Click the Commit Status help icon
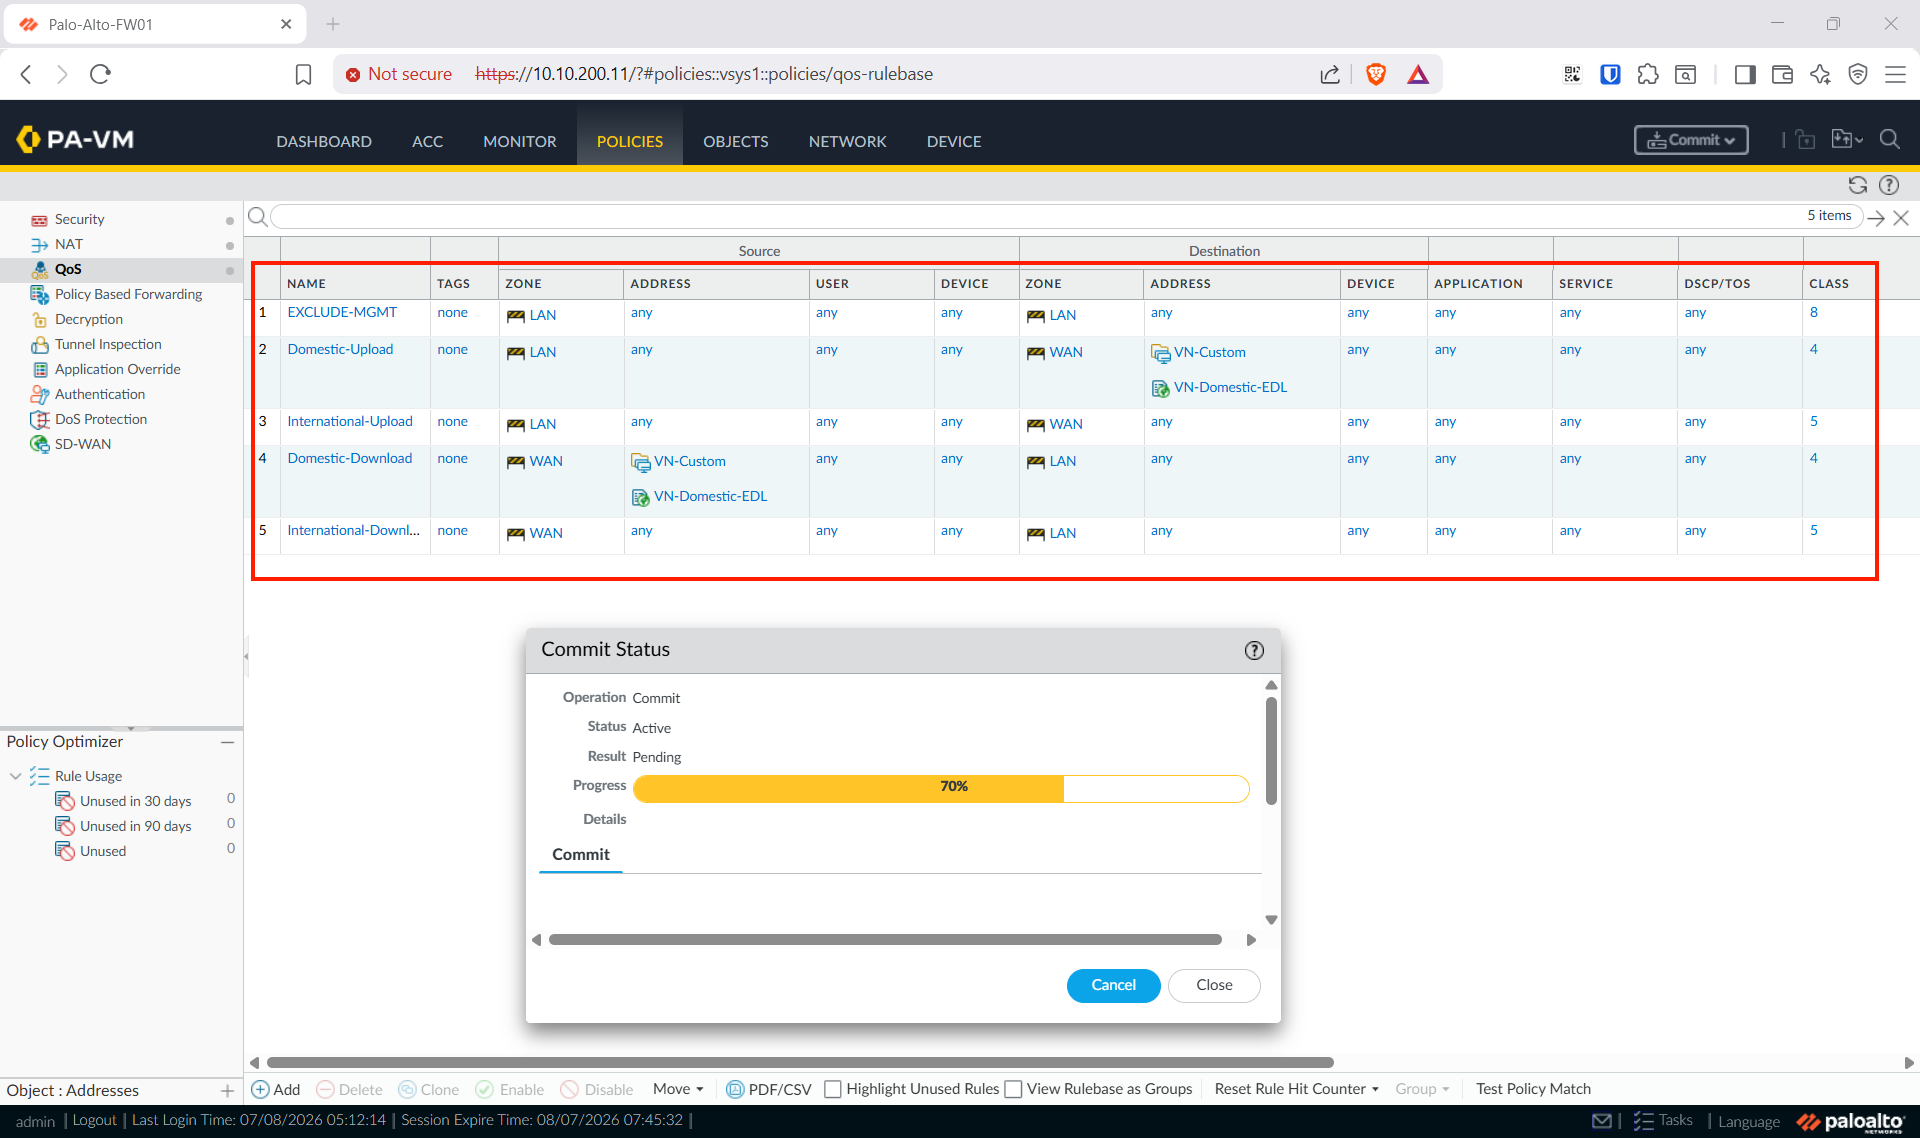The width and height of the screenshot is (1920, 1138). coord(1254,650)
